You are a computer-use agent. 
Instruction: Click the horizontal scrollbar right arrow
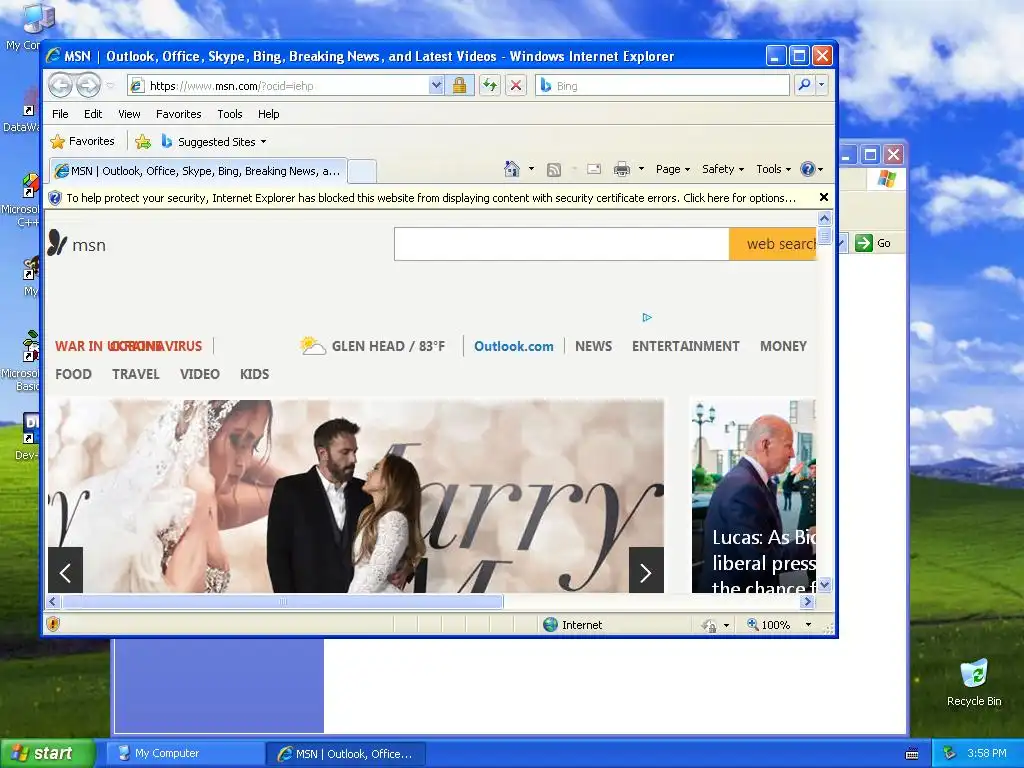tap(808, 601)
